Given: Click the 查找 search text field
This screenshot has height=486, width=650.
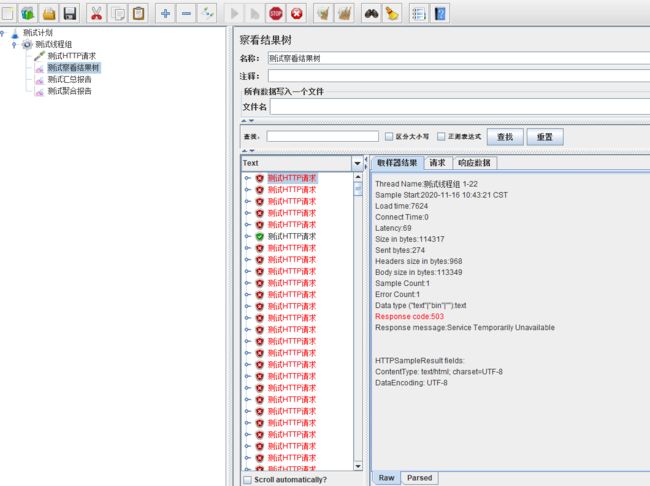Looking at the screenshot, I should tap(323, 136).
